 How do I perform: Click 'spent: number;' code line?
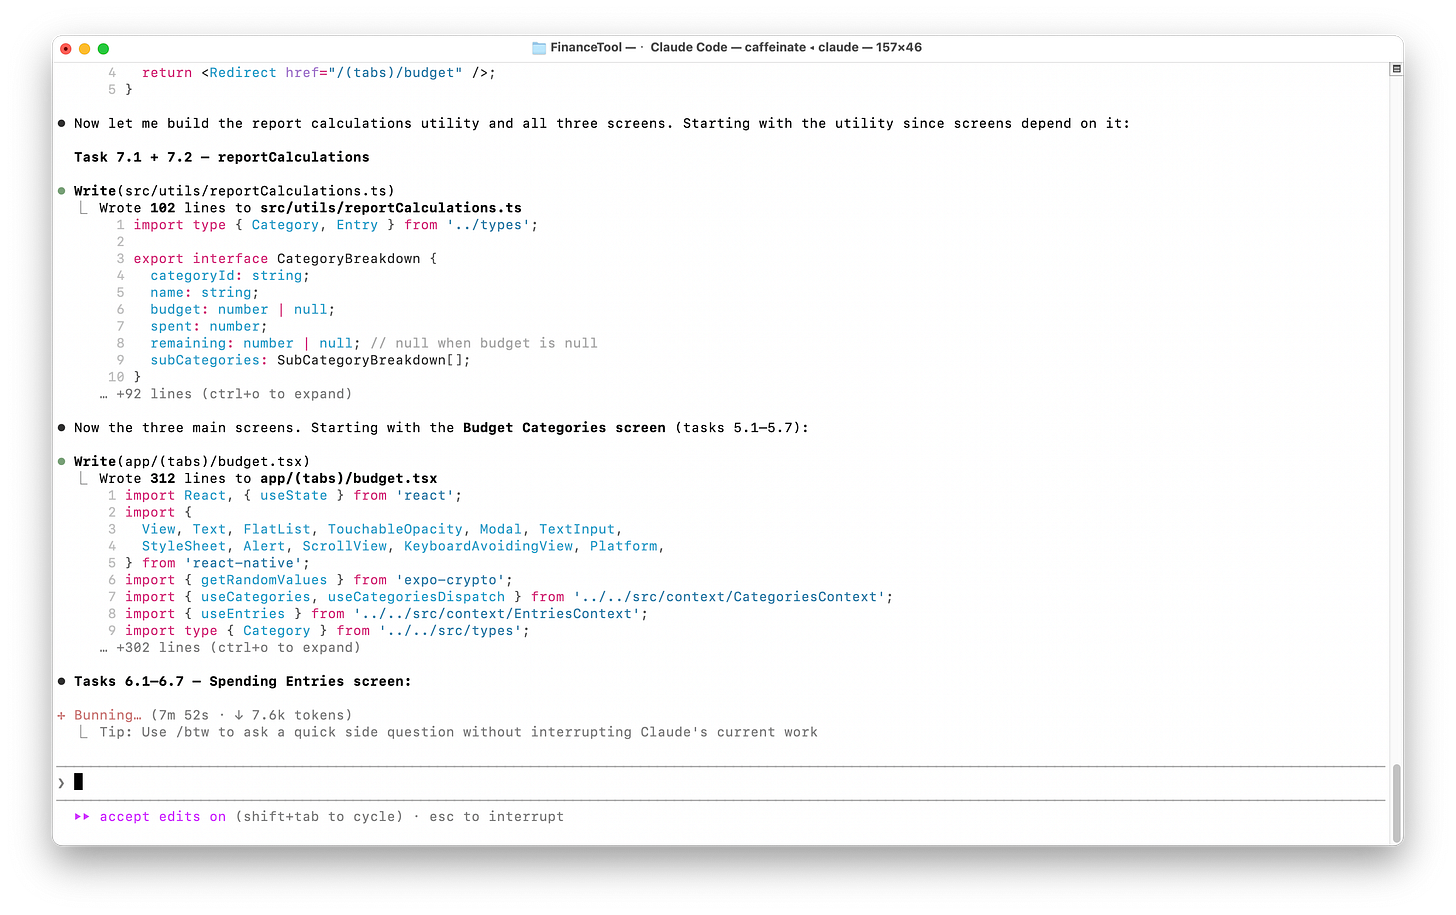[209, 327]
